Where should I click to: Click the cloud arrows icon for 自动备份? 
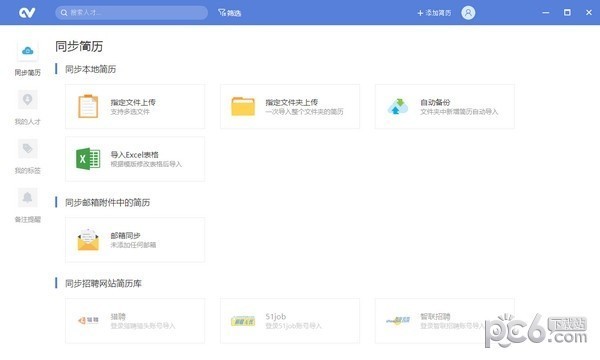398,106
